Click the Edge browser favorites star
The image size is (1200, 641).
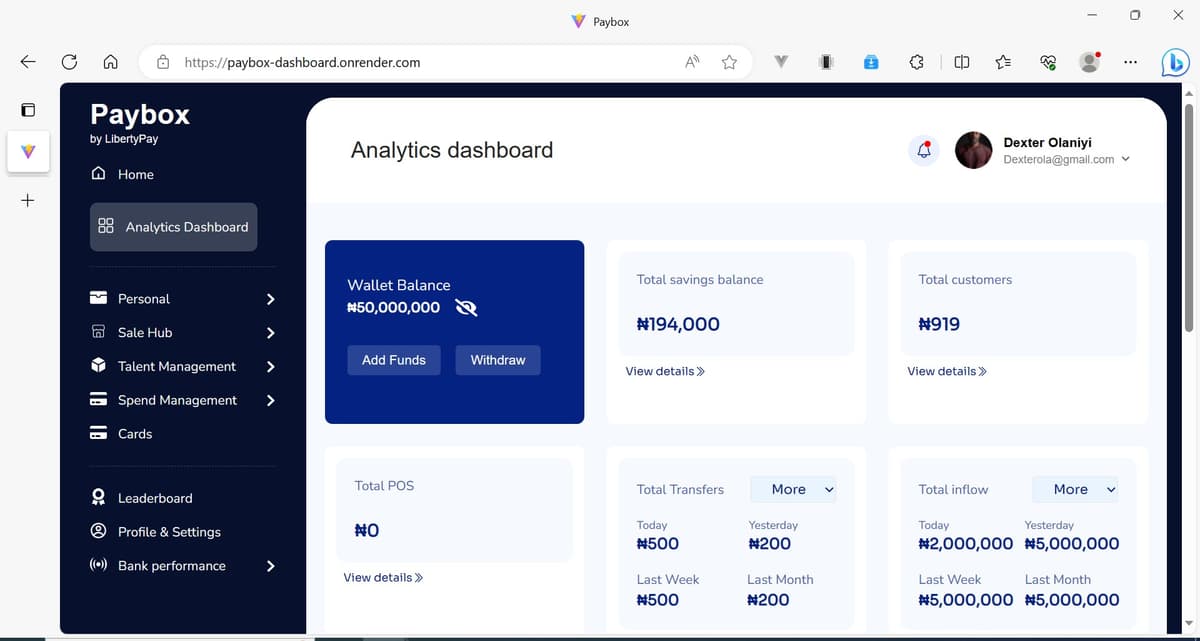(x=729, y=61)
